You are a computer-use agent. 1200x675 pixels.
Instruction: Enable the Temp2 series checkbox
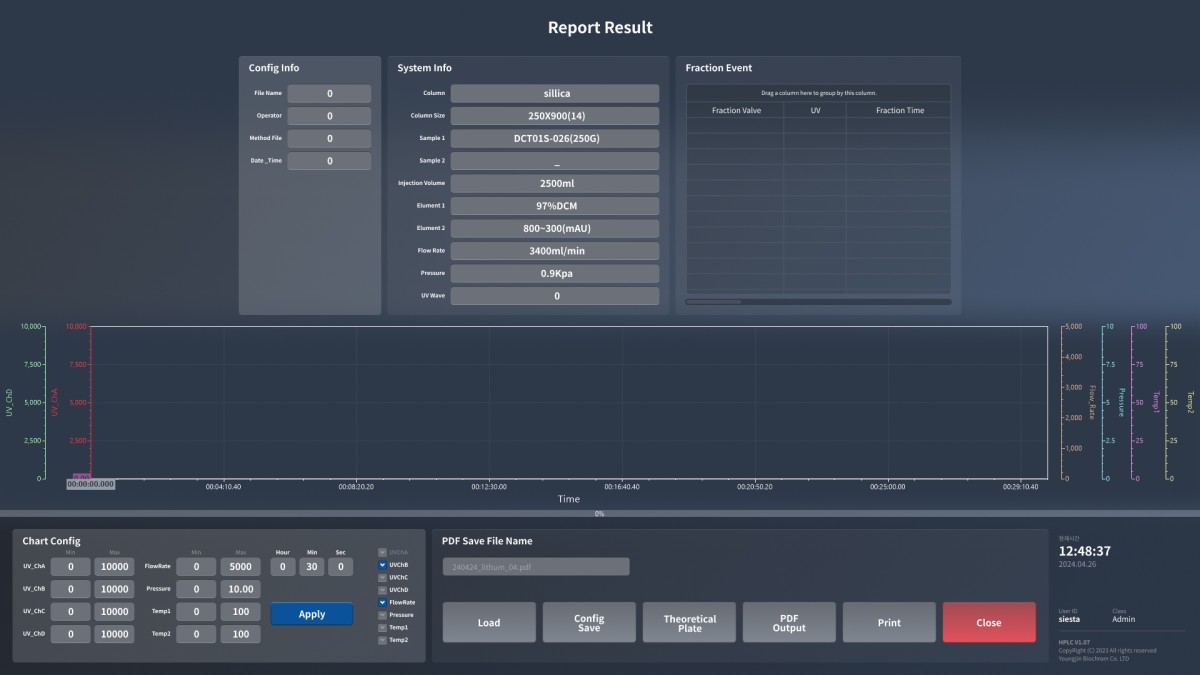pyautogui.click(x=382, y=640)
